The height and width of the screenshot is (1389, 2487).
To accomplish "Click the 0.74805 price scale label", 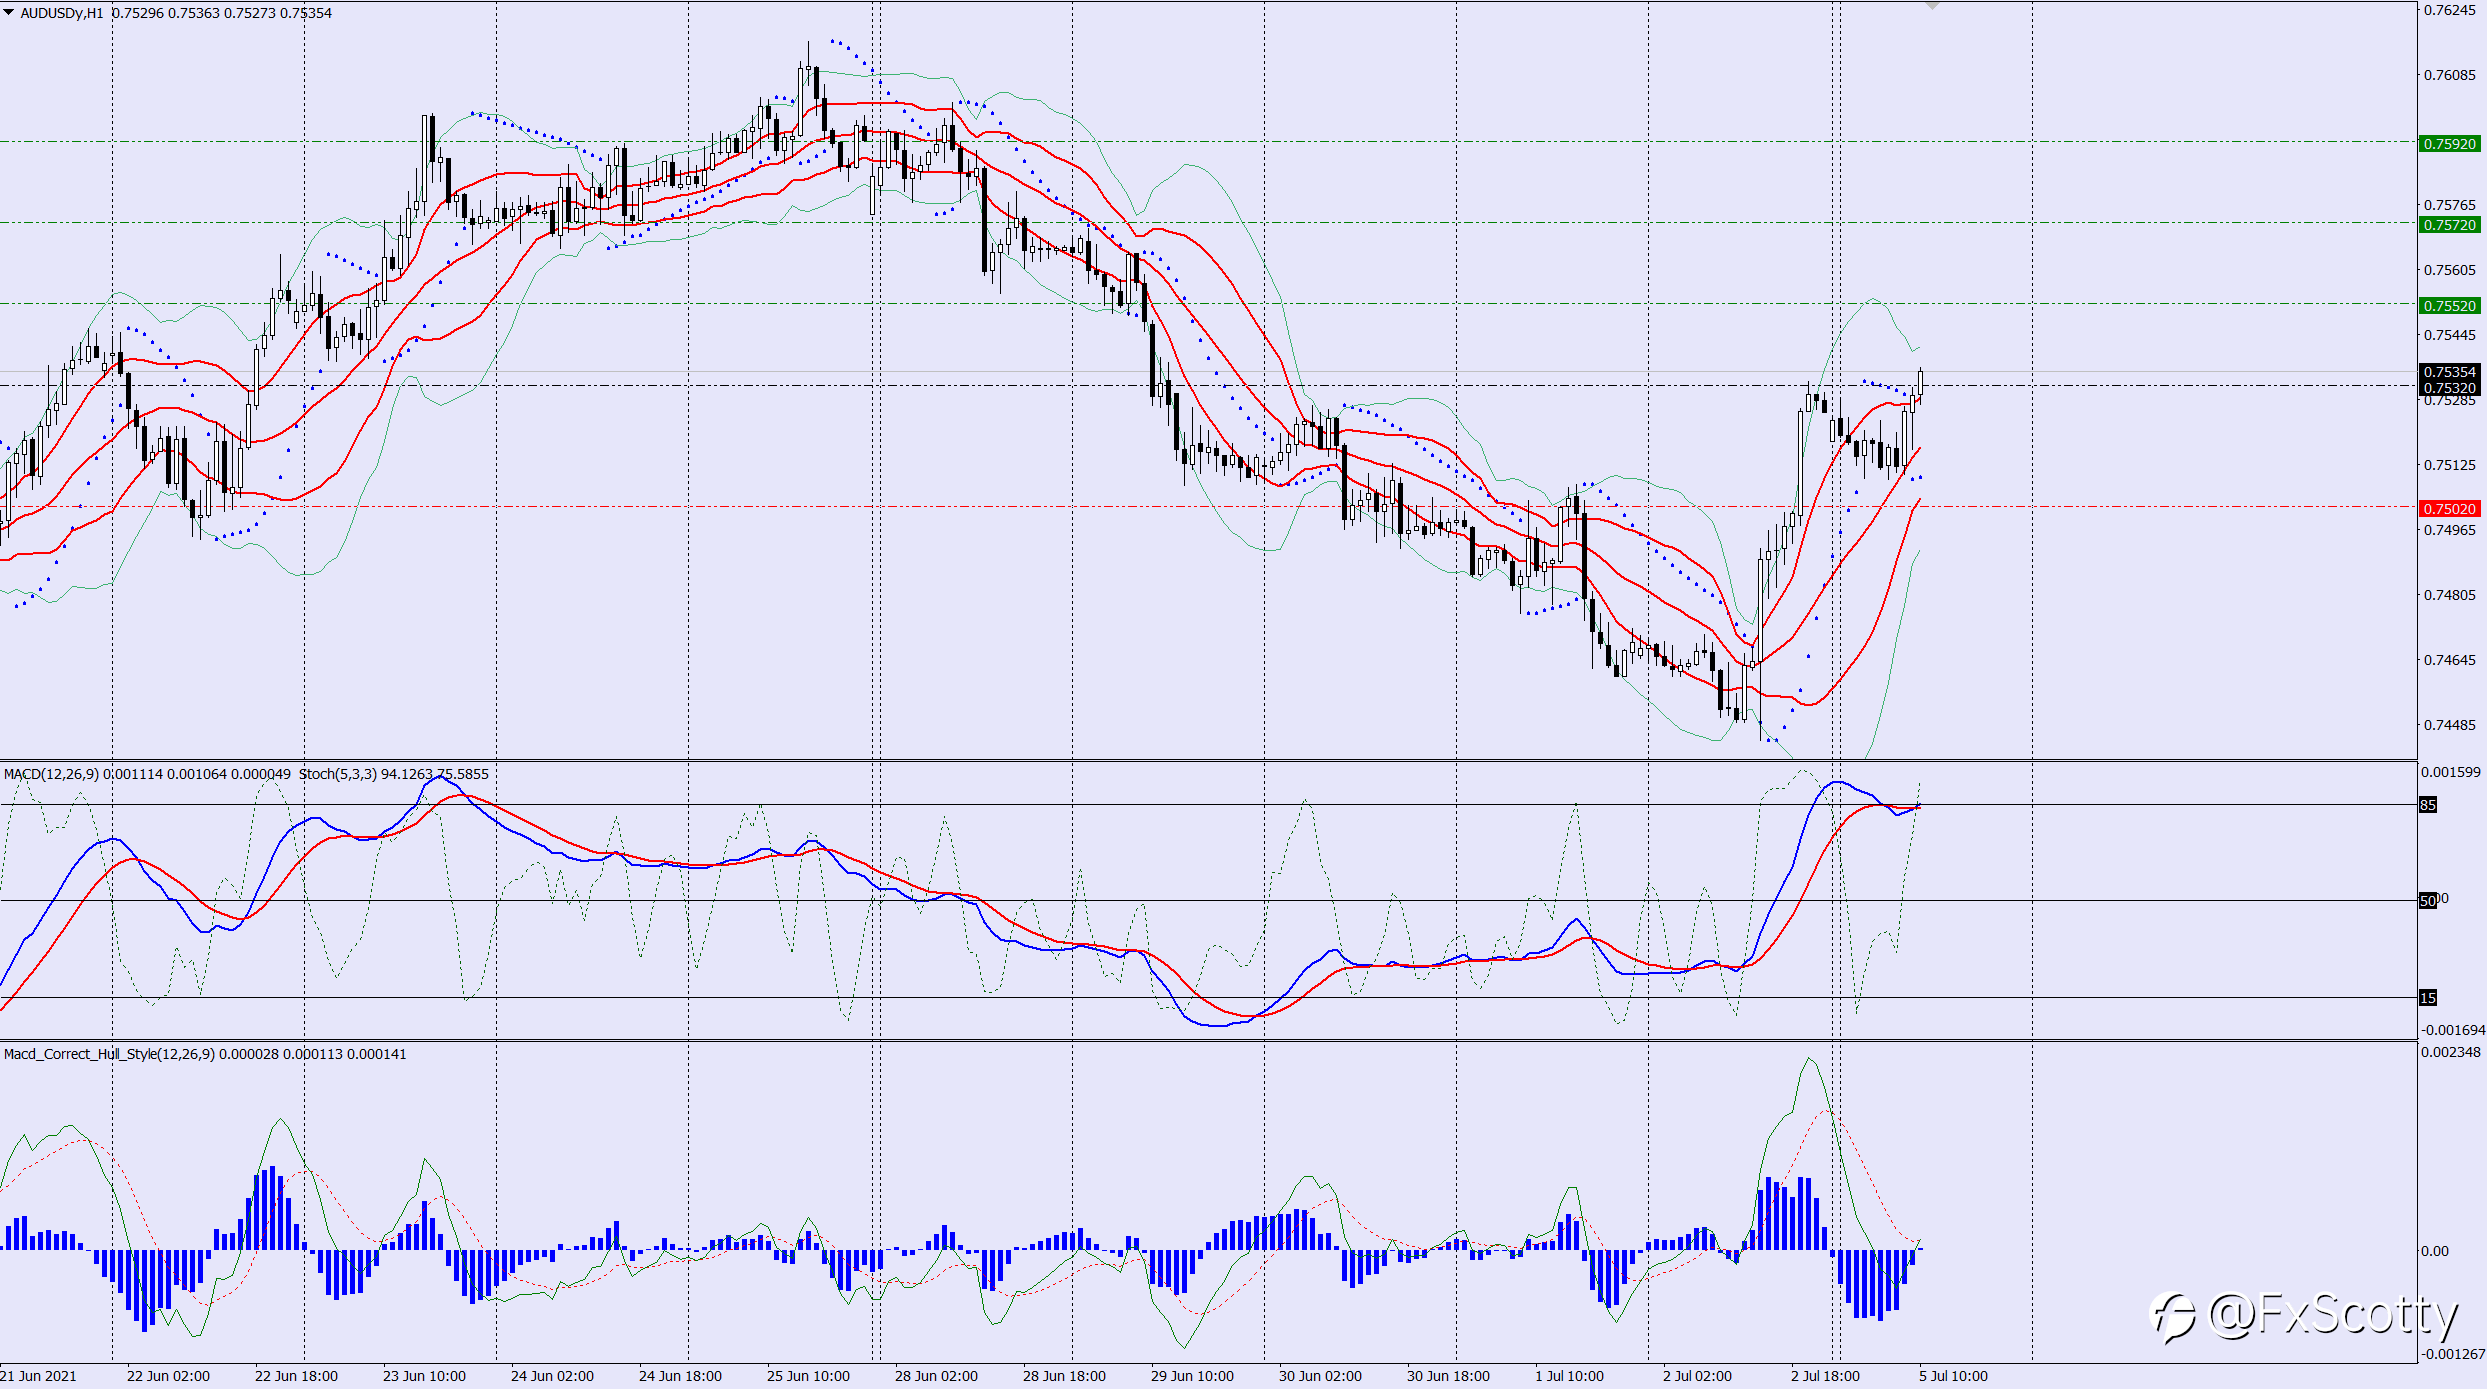I will 2449,595.
